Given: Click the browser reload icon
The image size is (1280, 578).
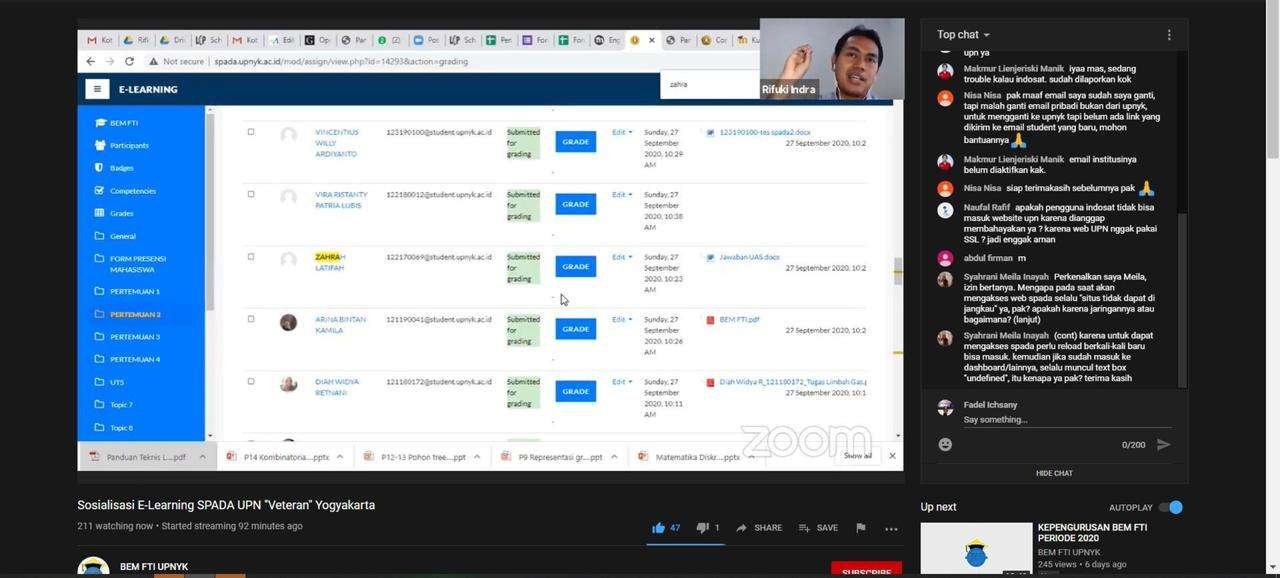Looking at the screenshot, I should click(x=129, y=61).
